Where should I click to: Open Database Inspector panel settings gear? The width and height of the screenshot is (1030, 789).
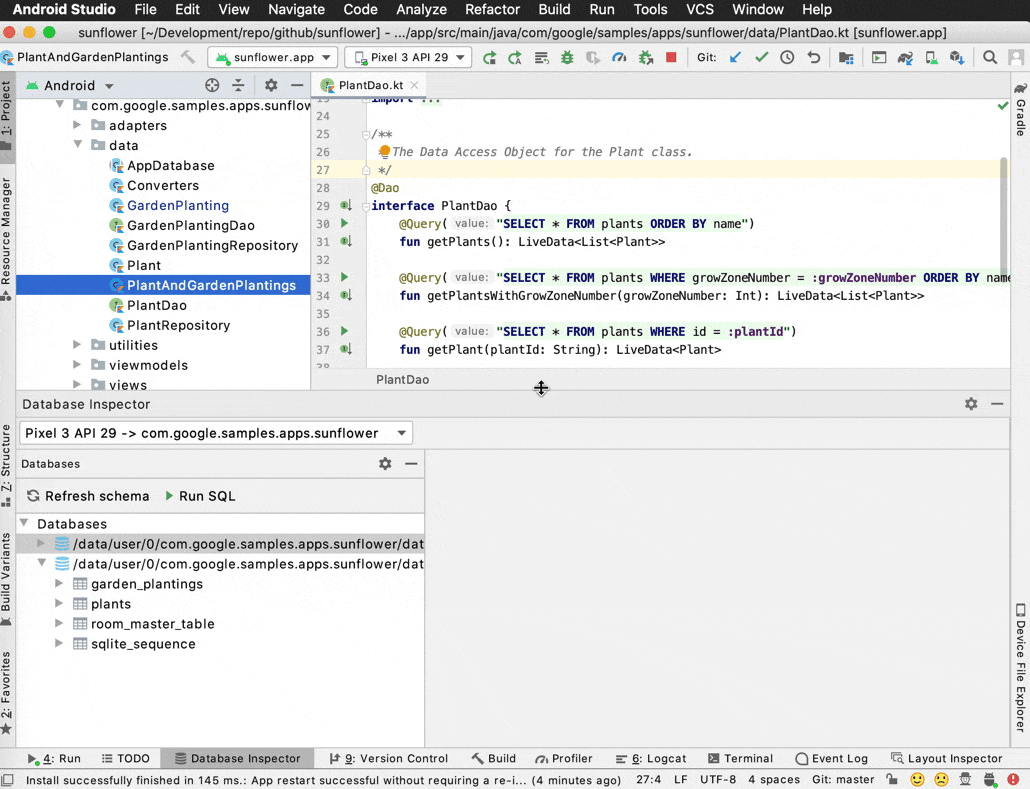pyautogui.click(x=970, y=404)
